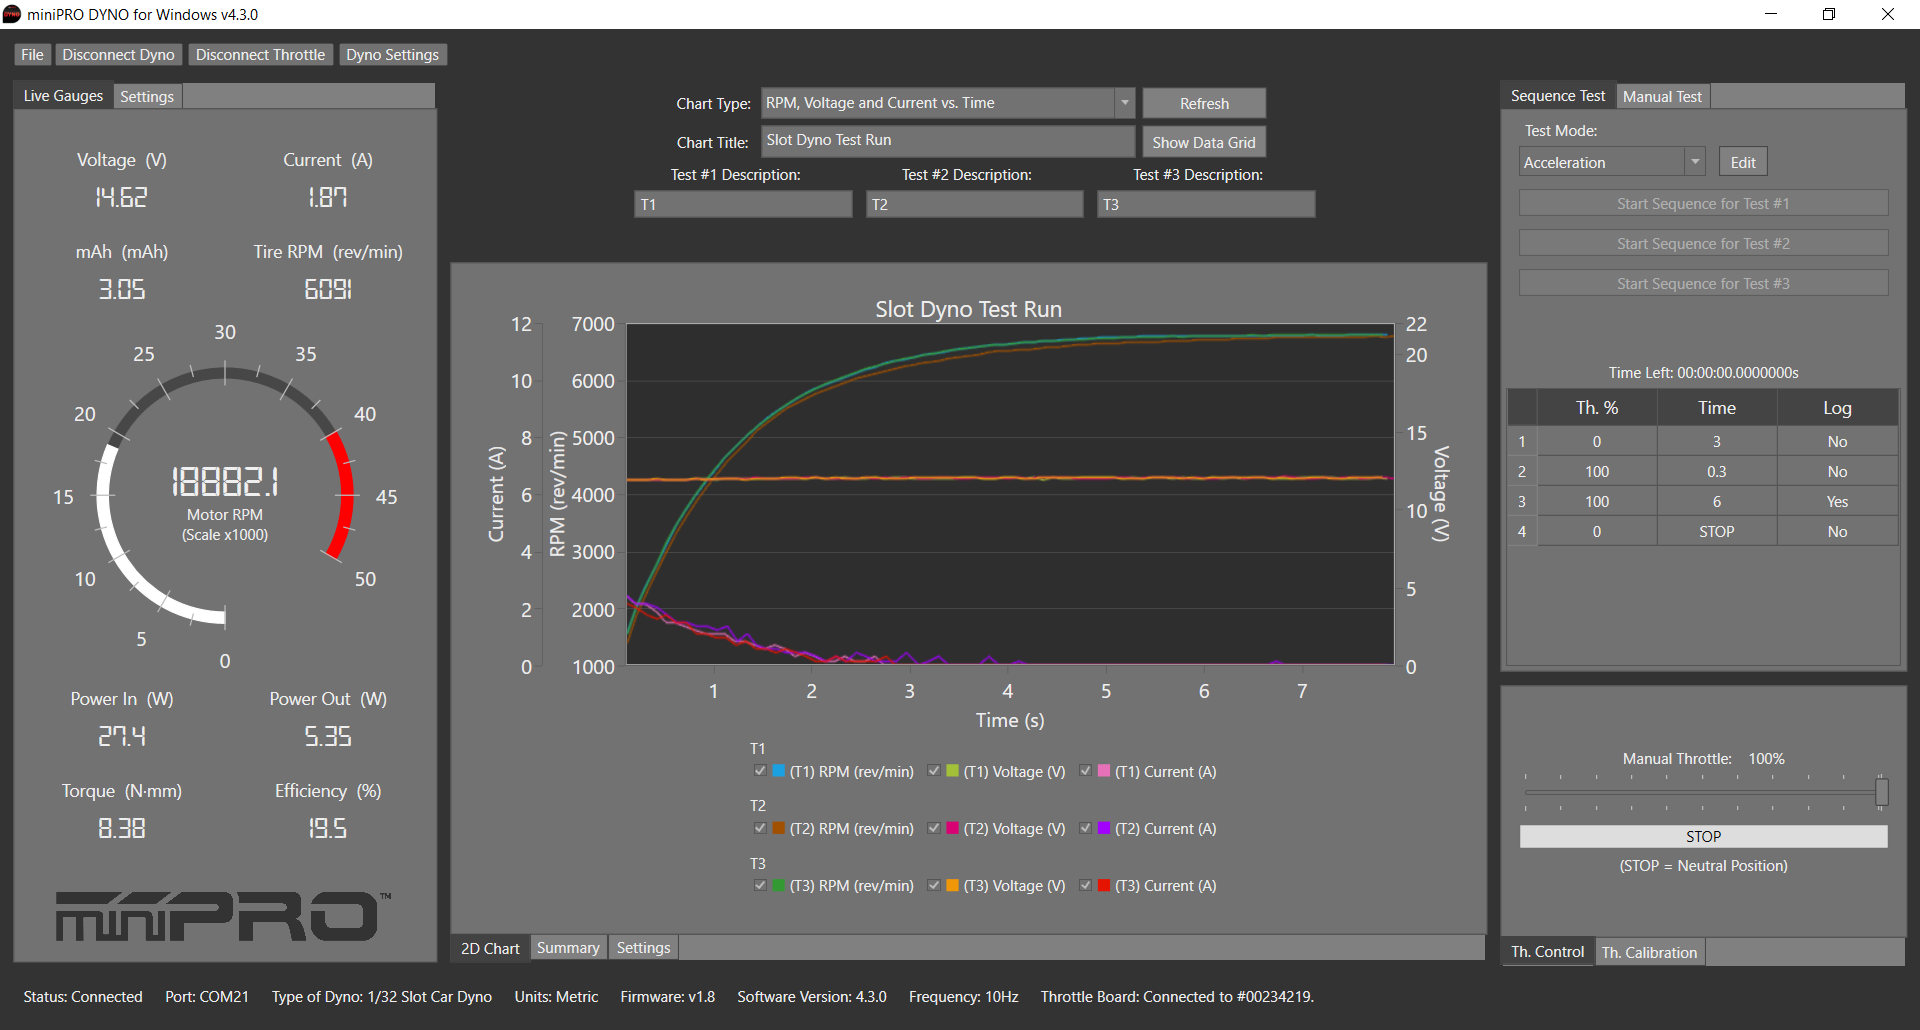
Task: Click the Frequency: 10Hz status text
Action: (x=963, y=996)
